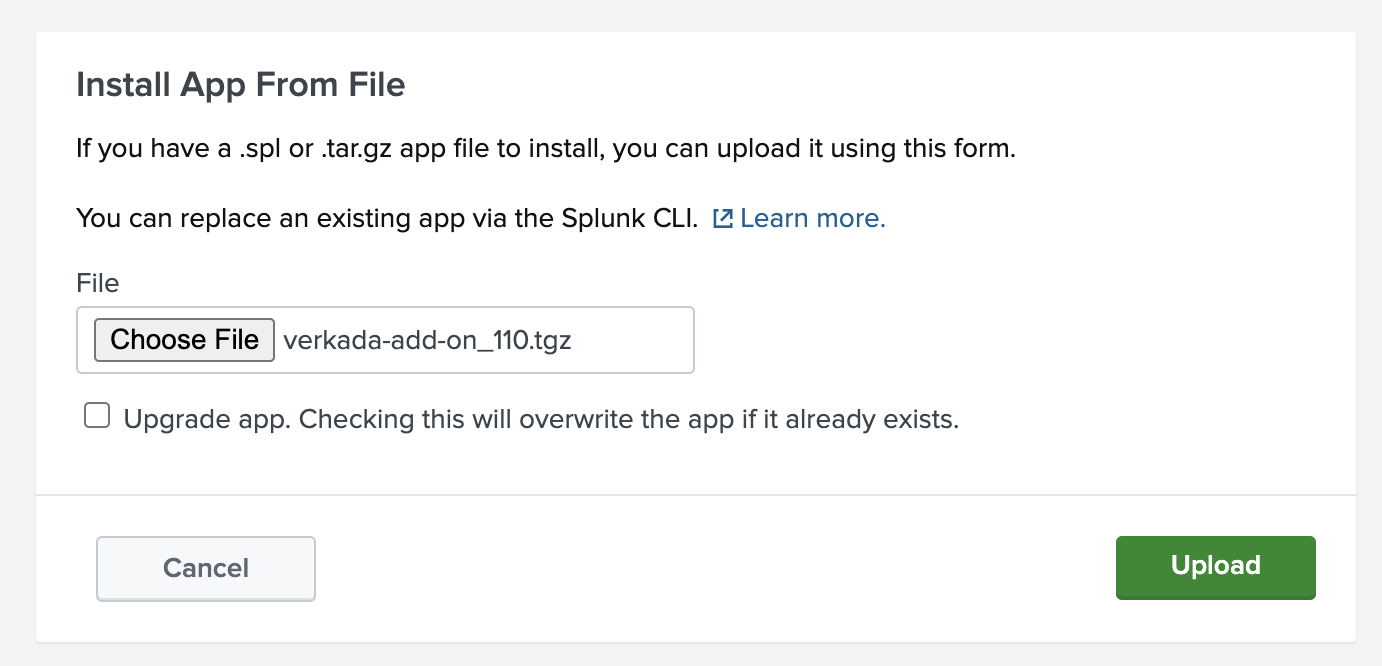
Task: Click blank white area right of the file input
Action: click(x=1000, y=340)
